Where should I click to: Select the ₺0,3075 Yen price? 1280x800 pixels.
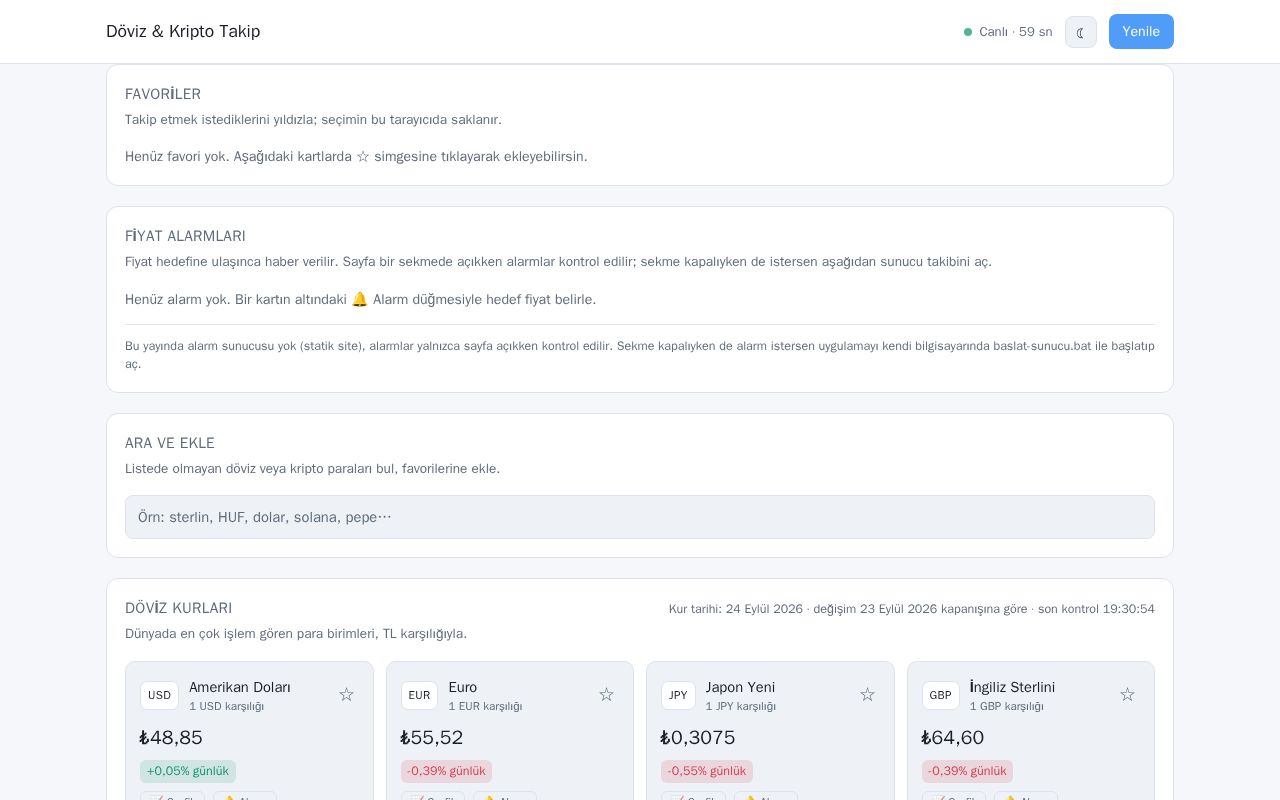click(x=698, y=738)
